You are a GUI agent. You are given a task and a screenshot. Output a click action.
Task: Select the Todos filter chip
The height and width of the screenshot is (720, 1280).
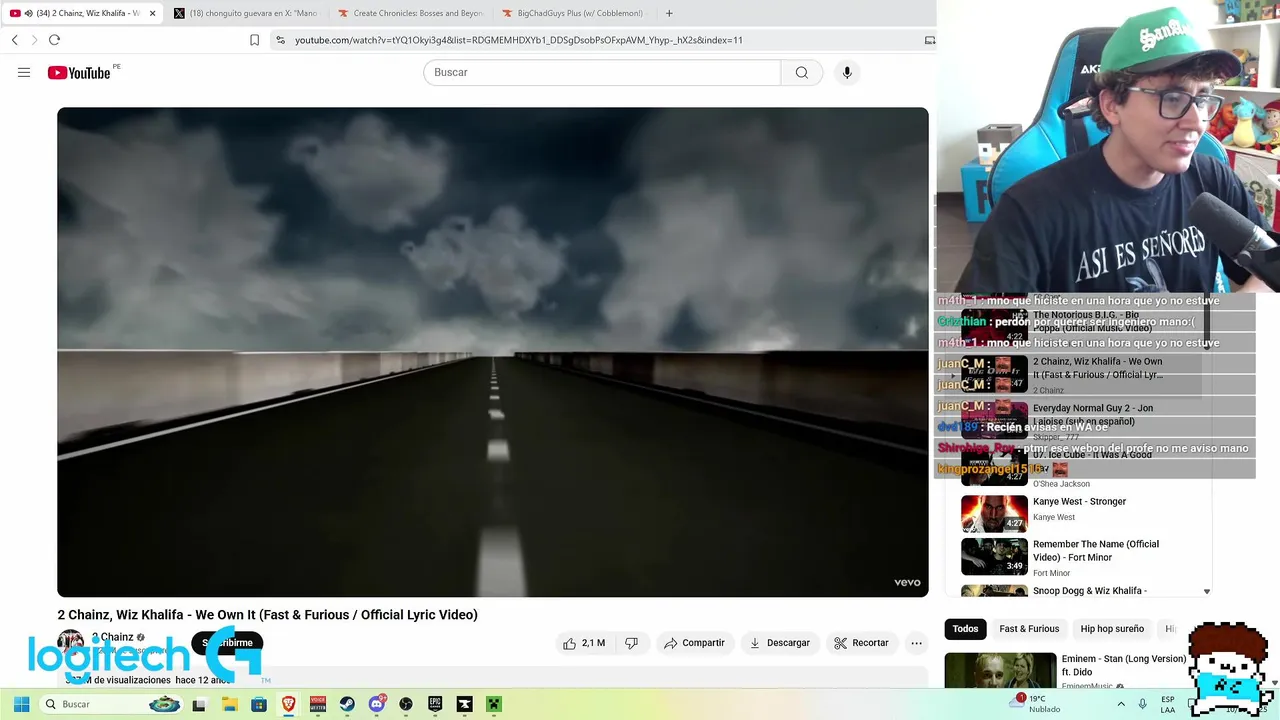(x=965, y=629)
